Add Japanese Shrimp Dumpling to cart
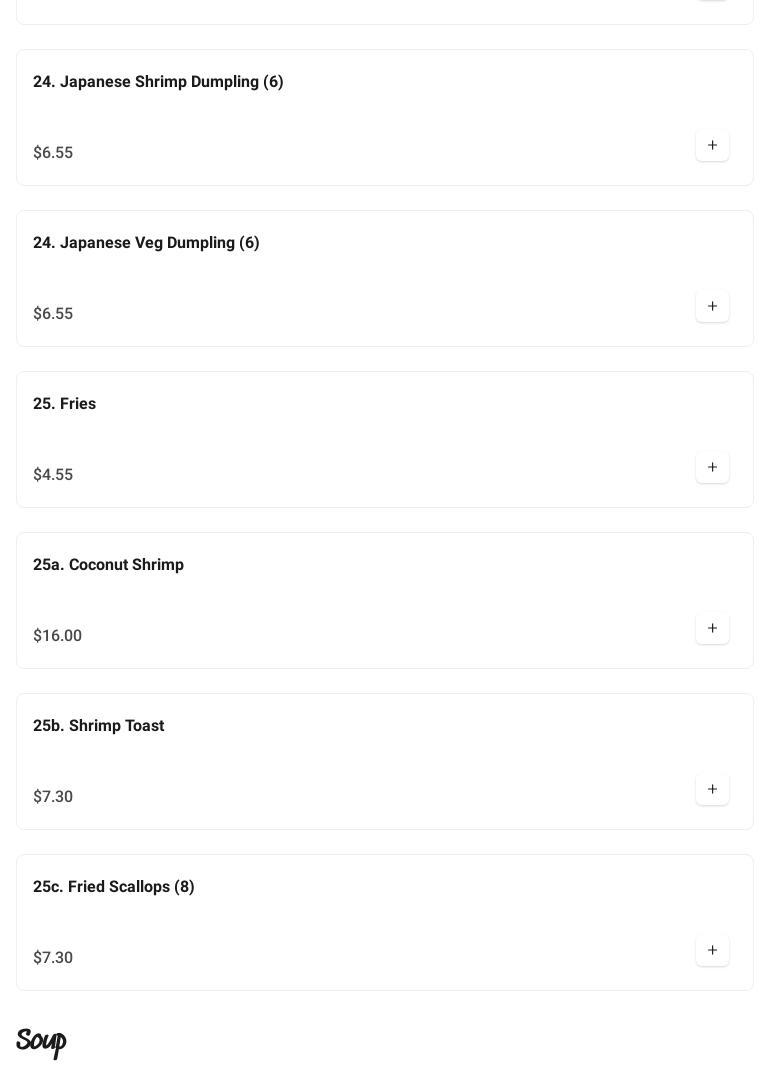 click(712, 146)
